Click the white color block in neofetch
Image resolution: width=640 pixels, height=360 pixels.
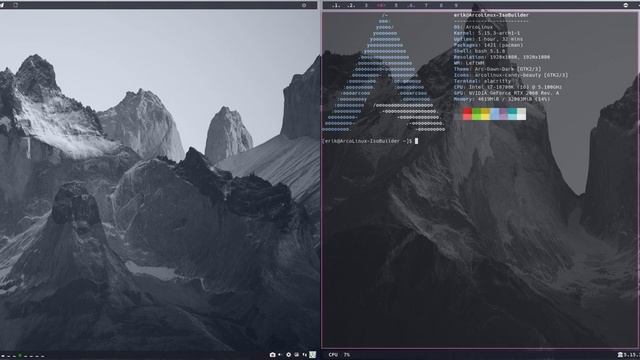pyautogui.click(x=521, y=114)
